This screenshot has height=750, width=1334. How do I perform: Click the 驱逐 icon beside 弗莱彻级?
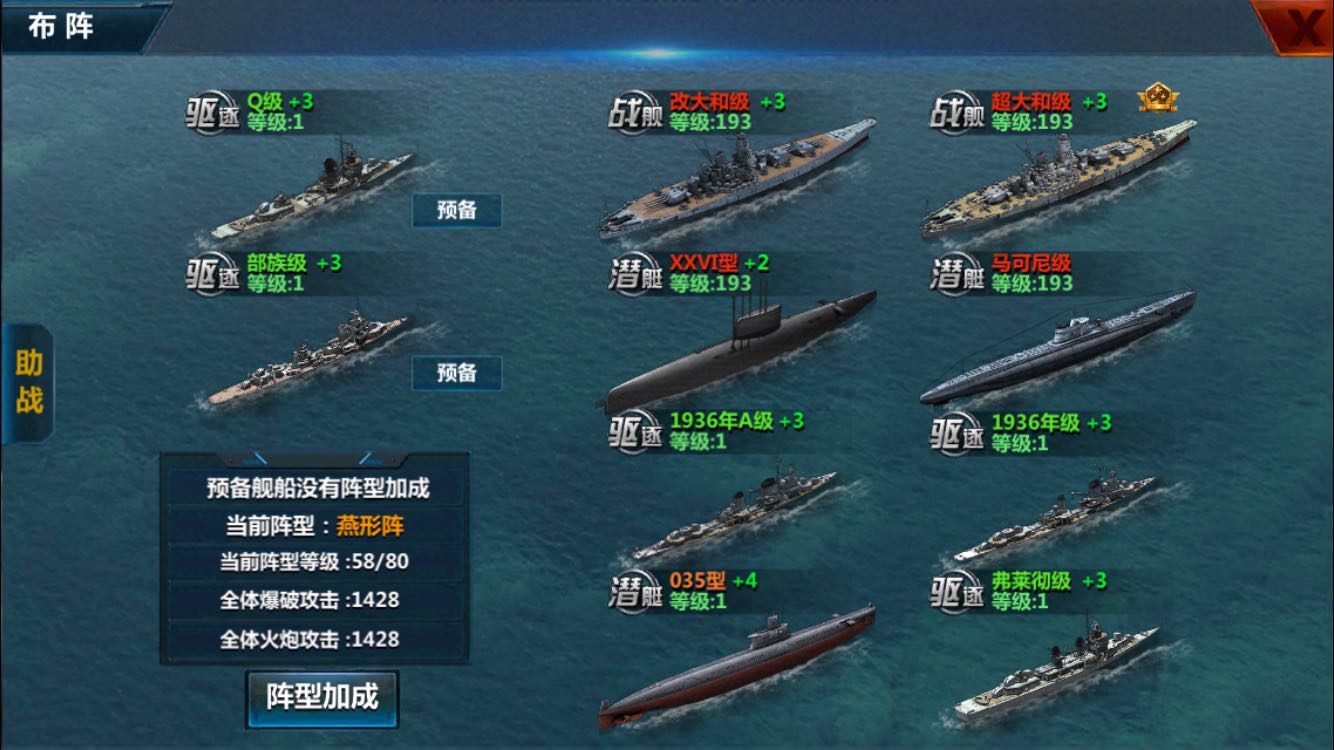pos(958,592)
